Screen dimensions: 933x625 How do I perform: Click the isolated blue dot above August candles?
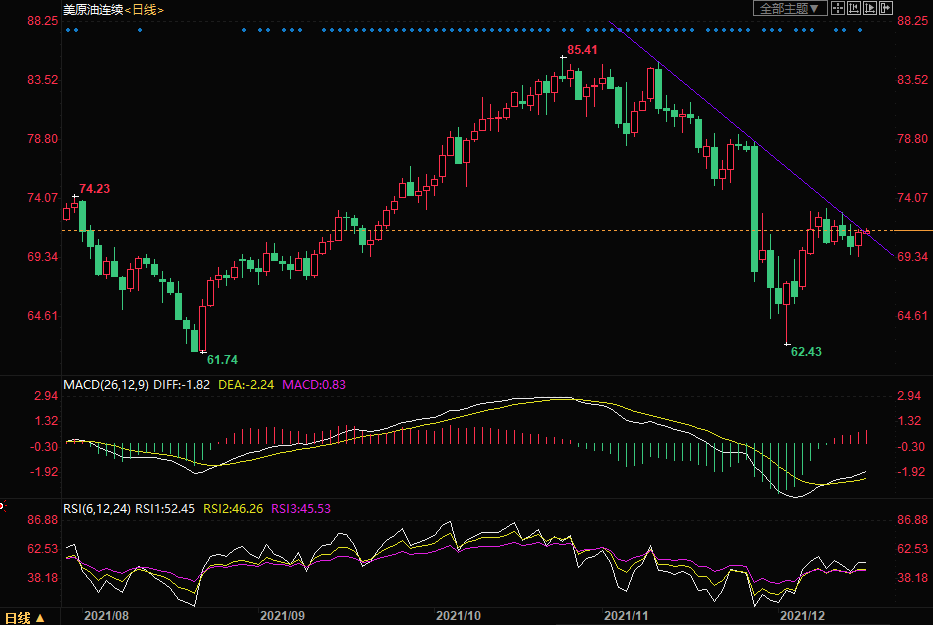[139, 30]
